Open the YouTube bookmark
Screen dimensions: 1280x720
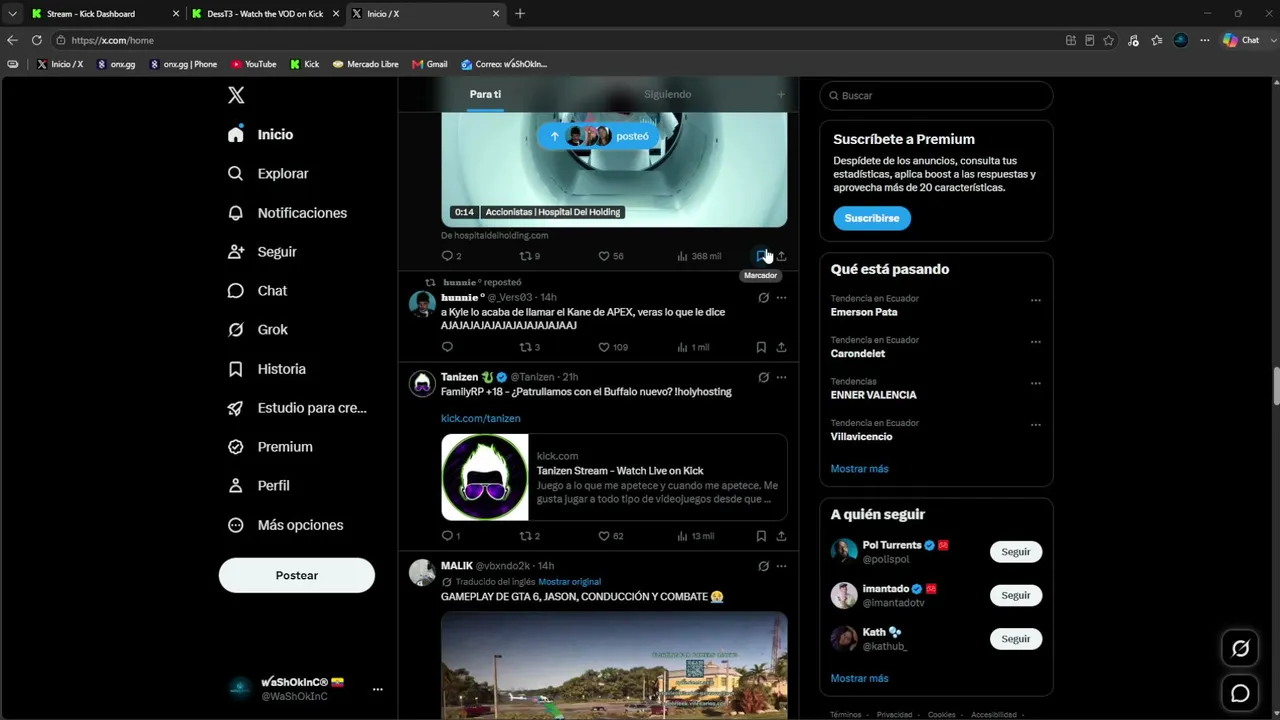(254, 64)
